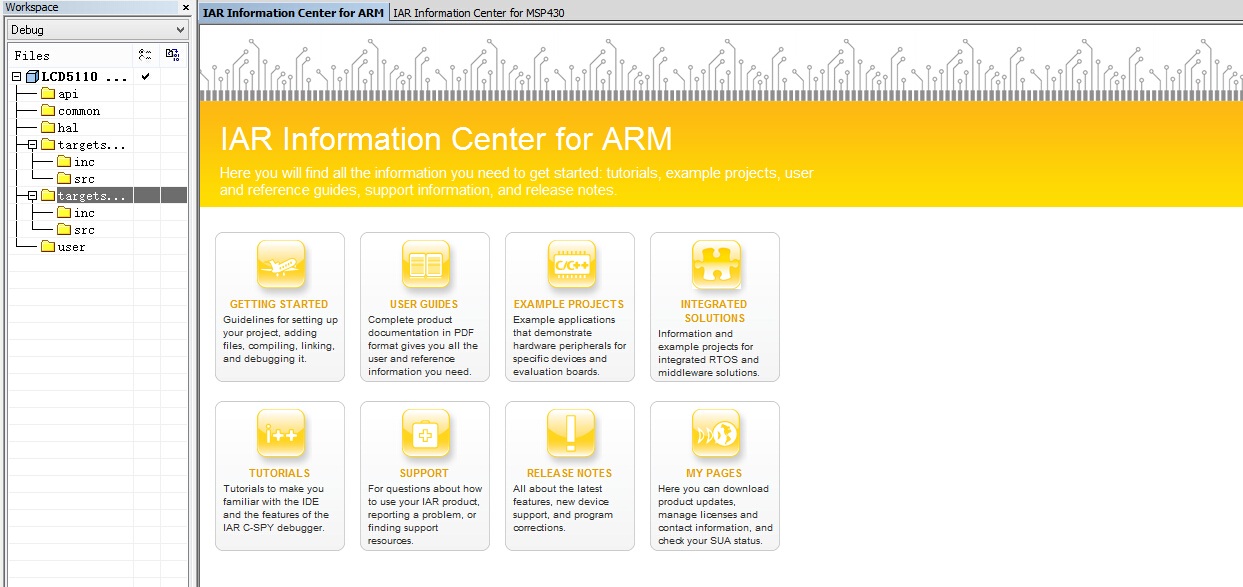Viewport: 1243px width, 587px height.
Task: Launch the Tutorials i++ icon
Action: coord(280,434)
